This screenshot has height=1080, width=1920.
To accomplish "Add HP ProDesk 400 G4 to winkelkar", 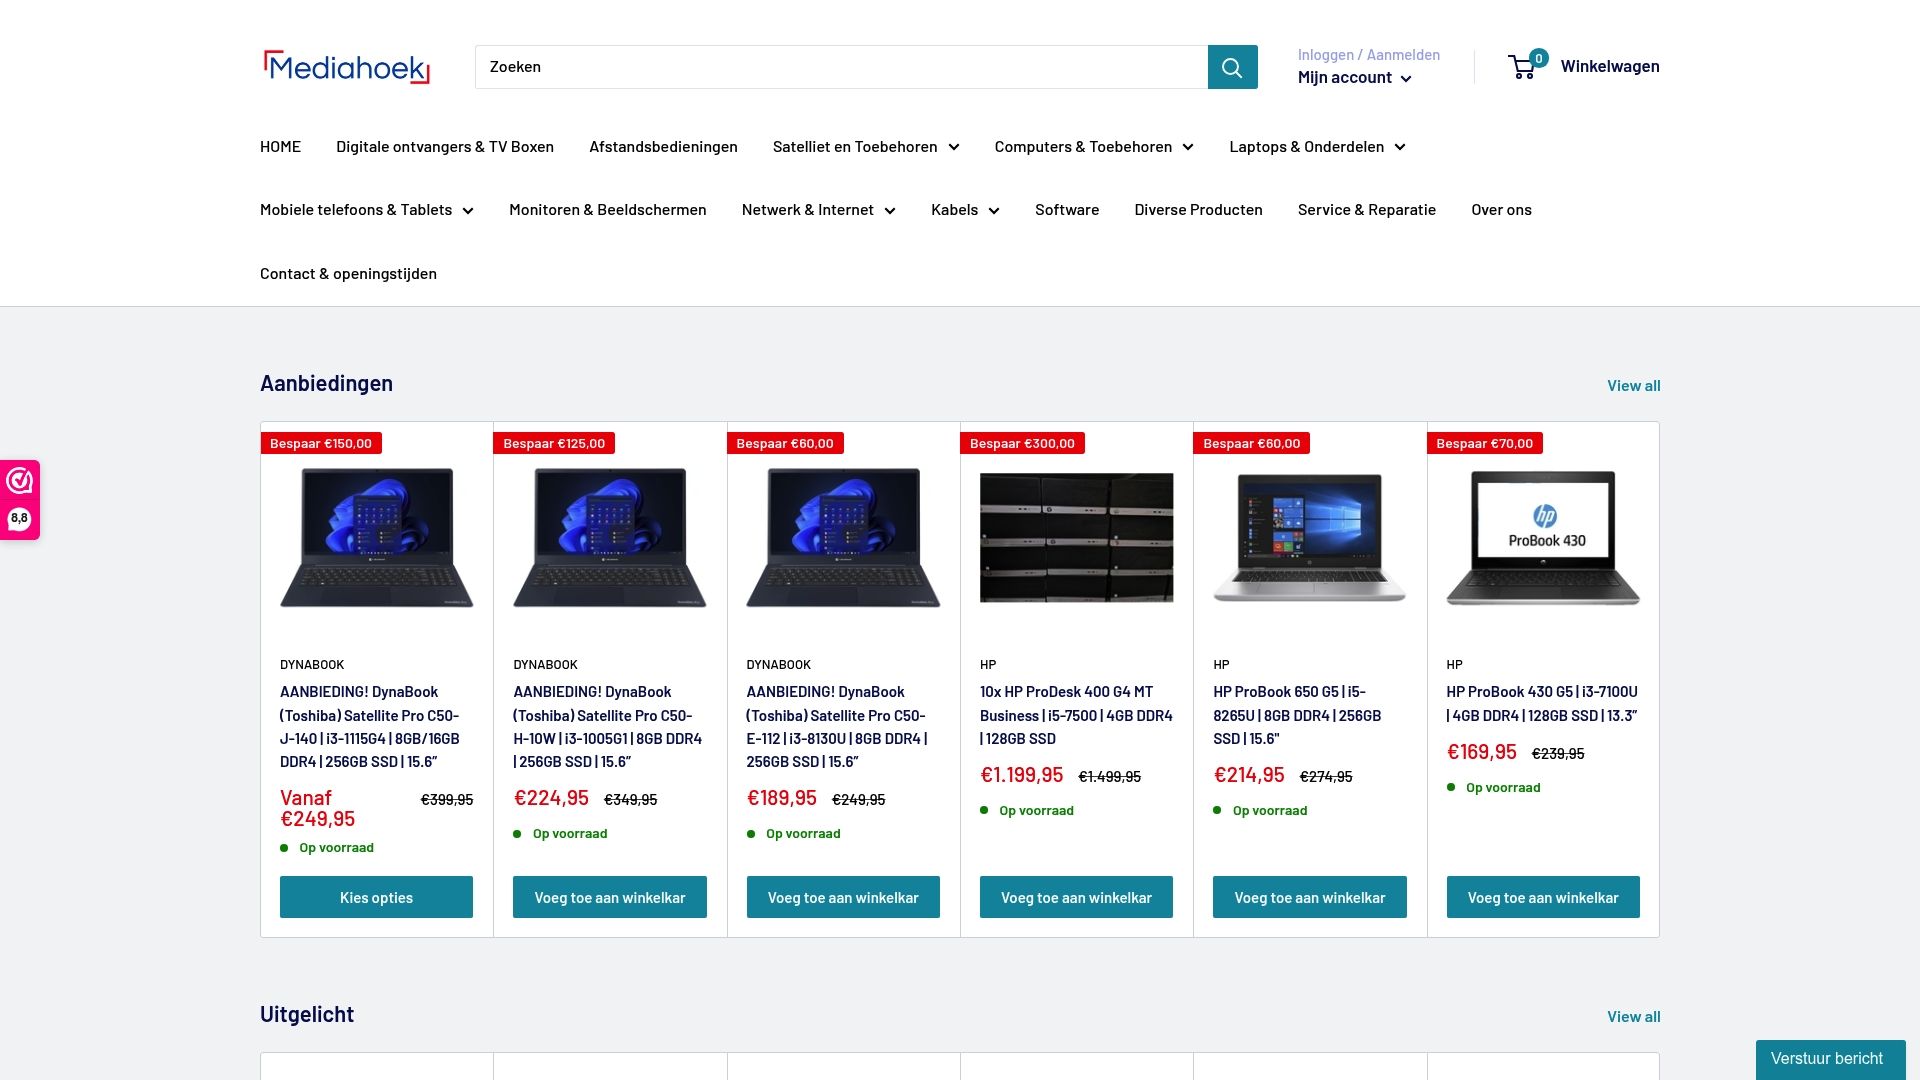I will [1076, 897].
